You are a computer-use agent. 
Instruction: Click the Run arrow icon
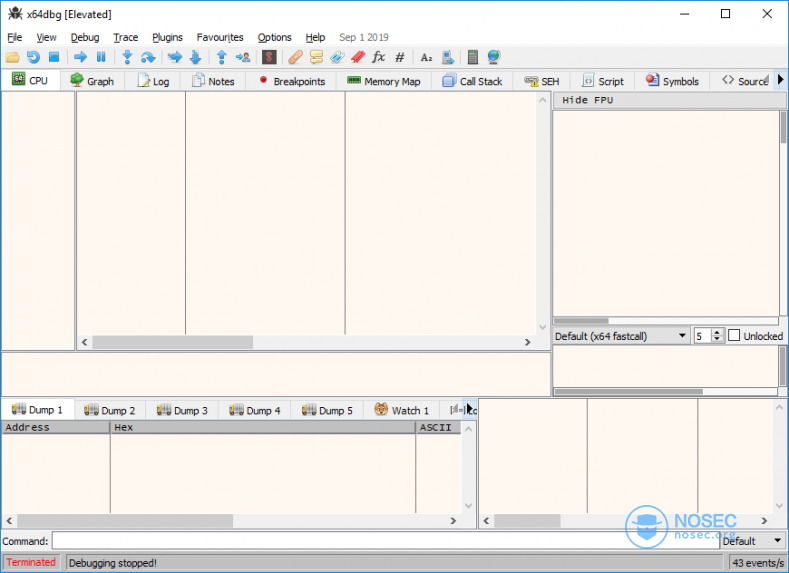[x=80, y=57]
